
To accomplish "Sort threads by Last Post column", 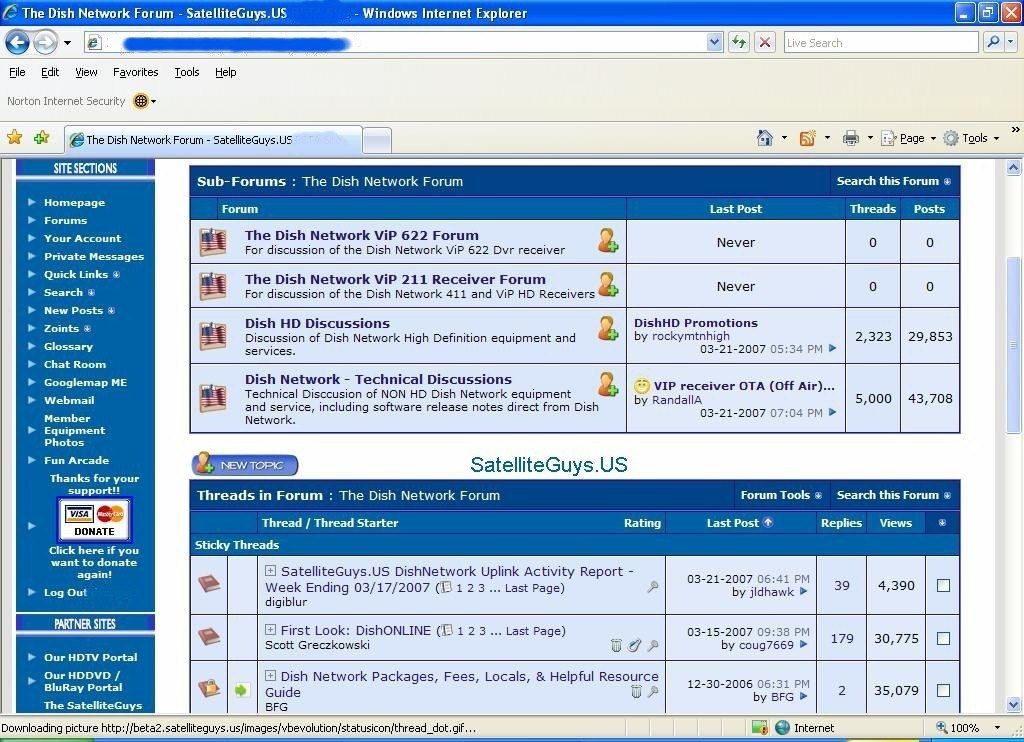I will click(x=733, y=523).
